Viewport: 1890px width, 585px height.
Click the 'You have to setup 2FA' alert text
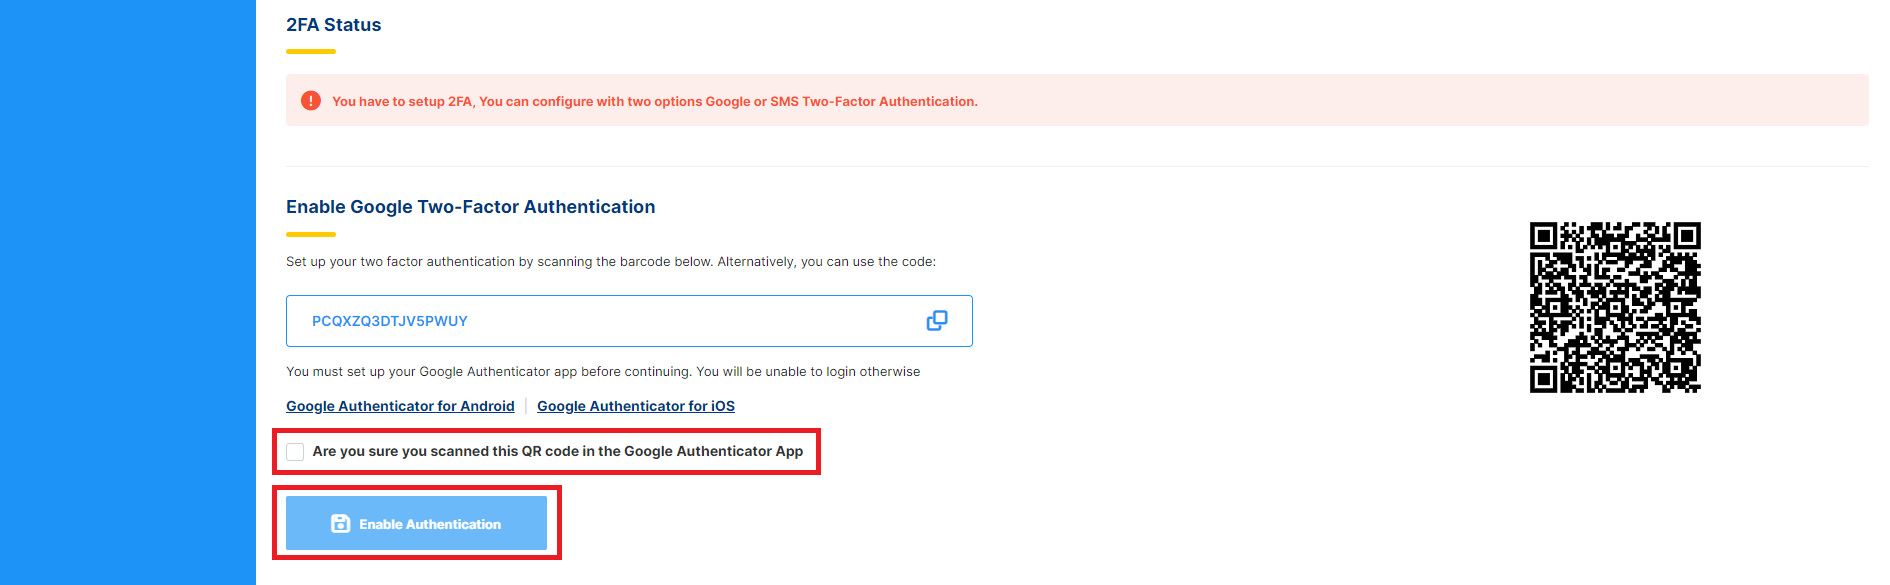[655, 101]
